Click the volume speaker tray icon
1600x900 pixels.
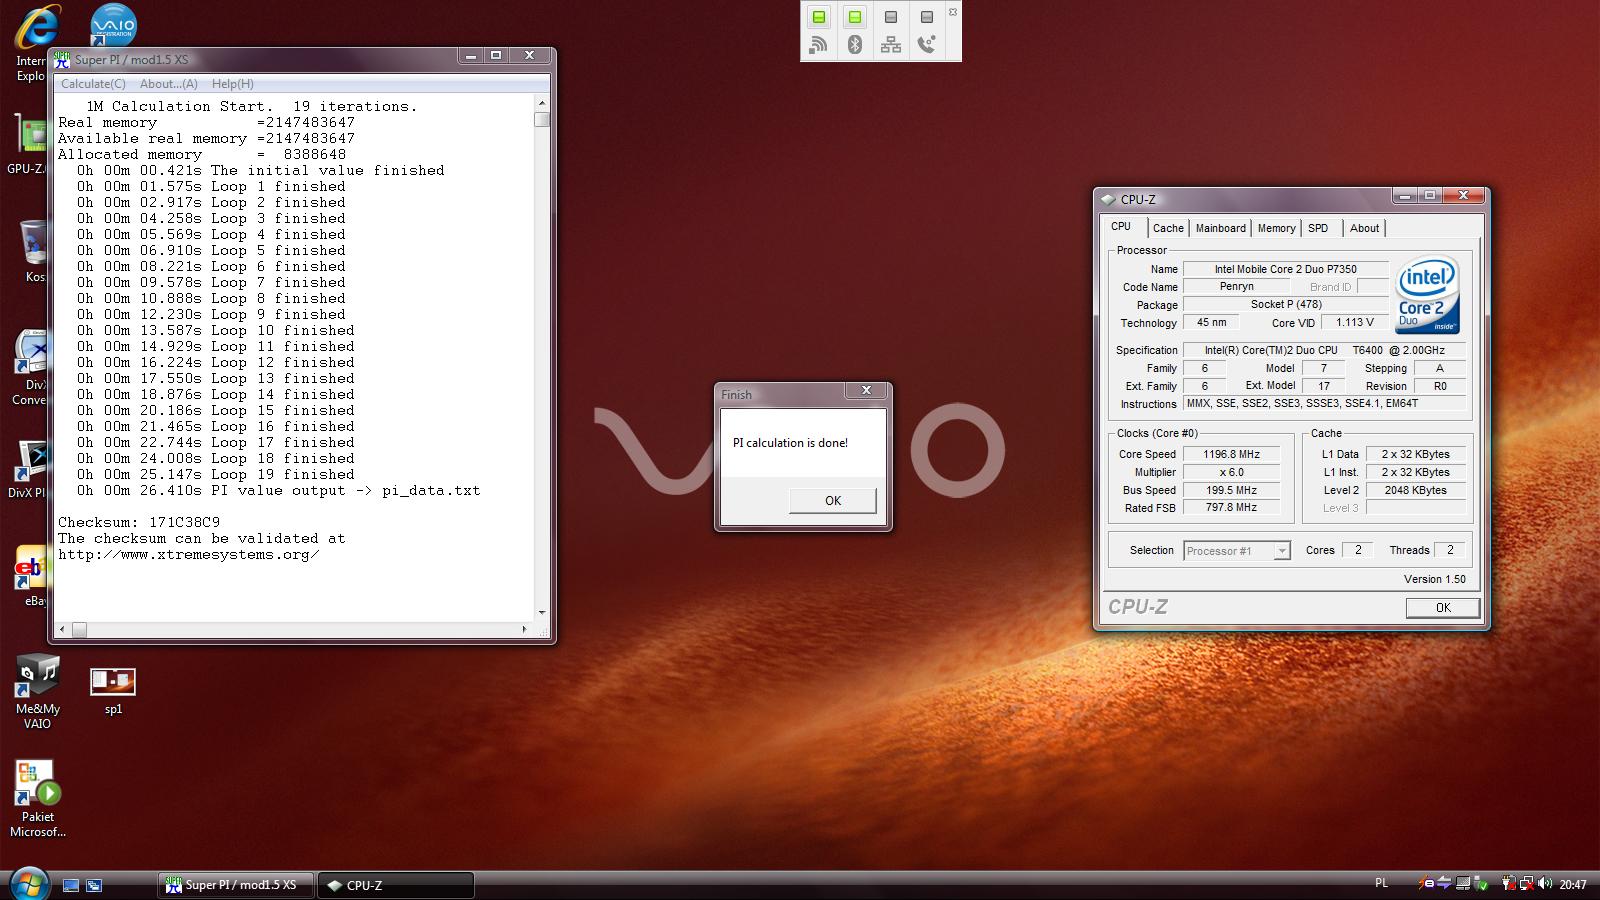[x=1545, y=884]
